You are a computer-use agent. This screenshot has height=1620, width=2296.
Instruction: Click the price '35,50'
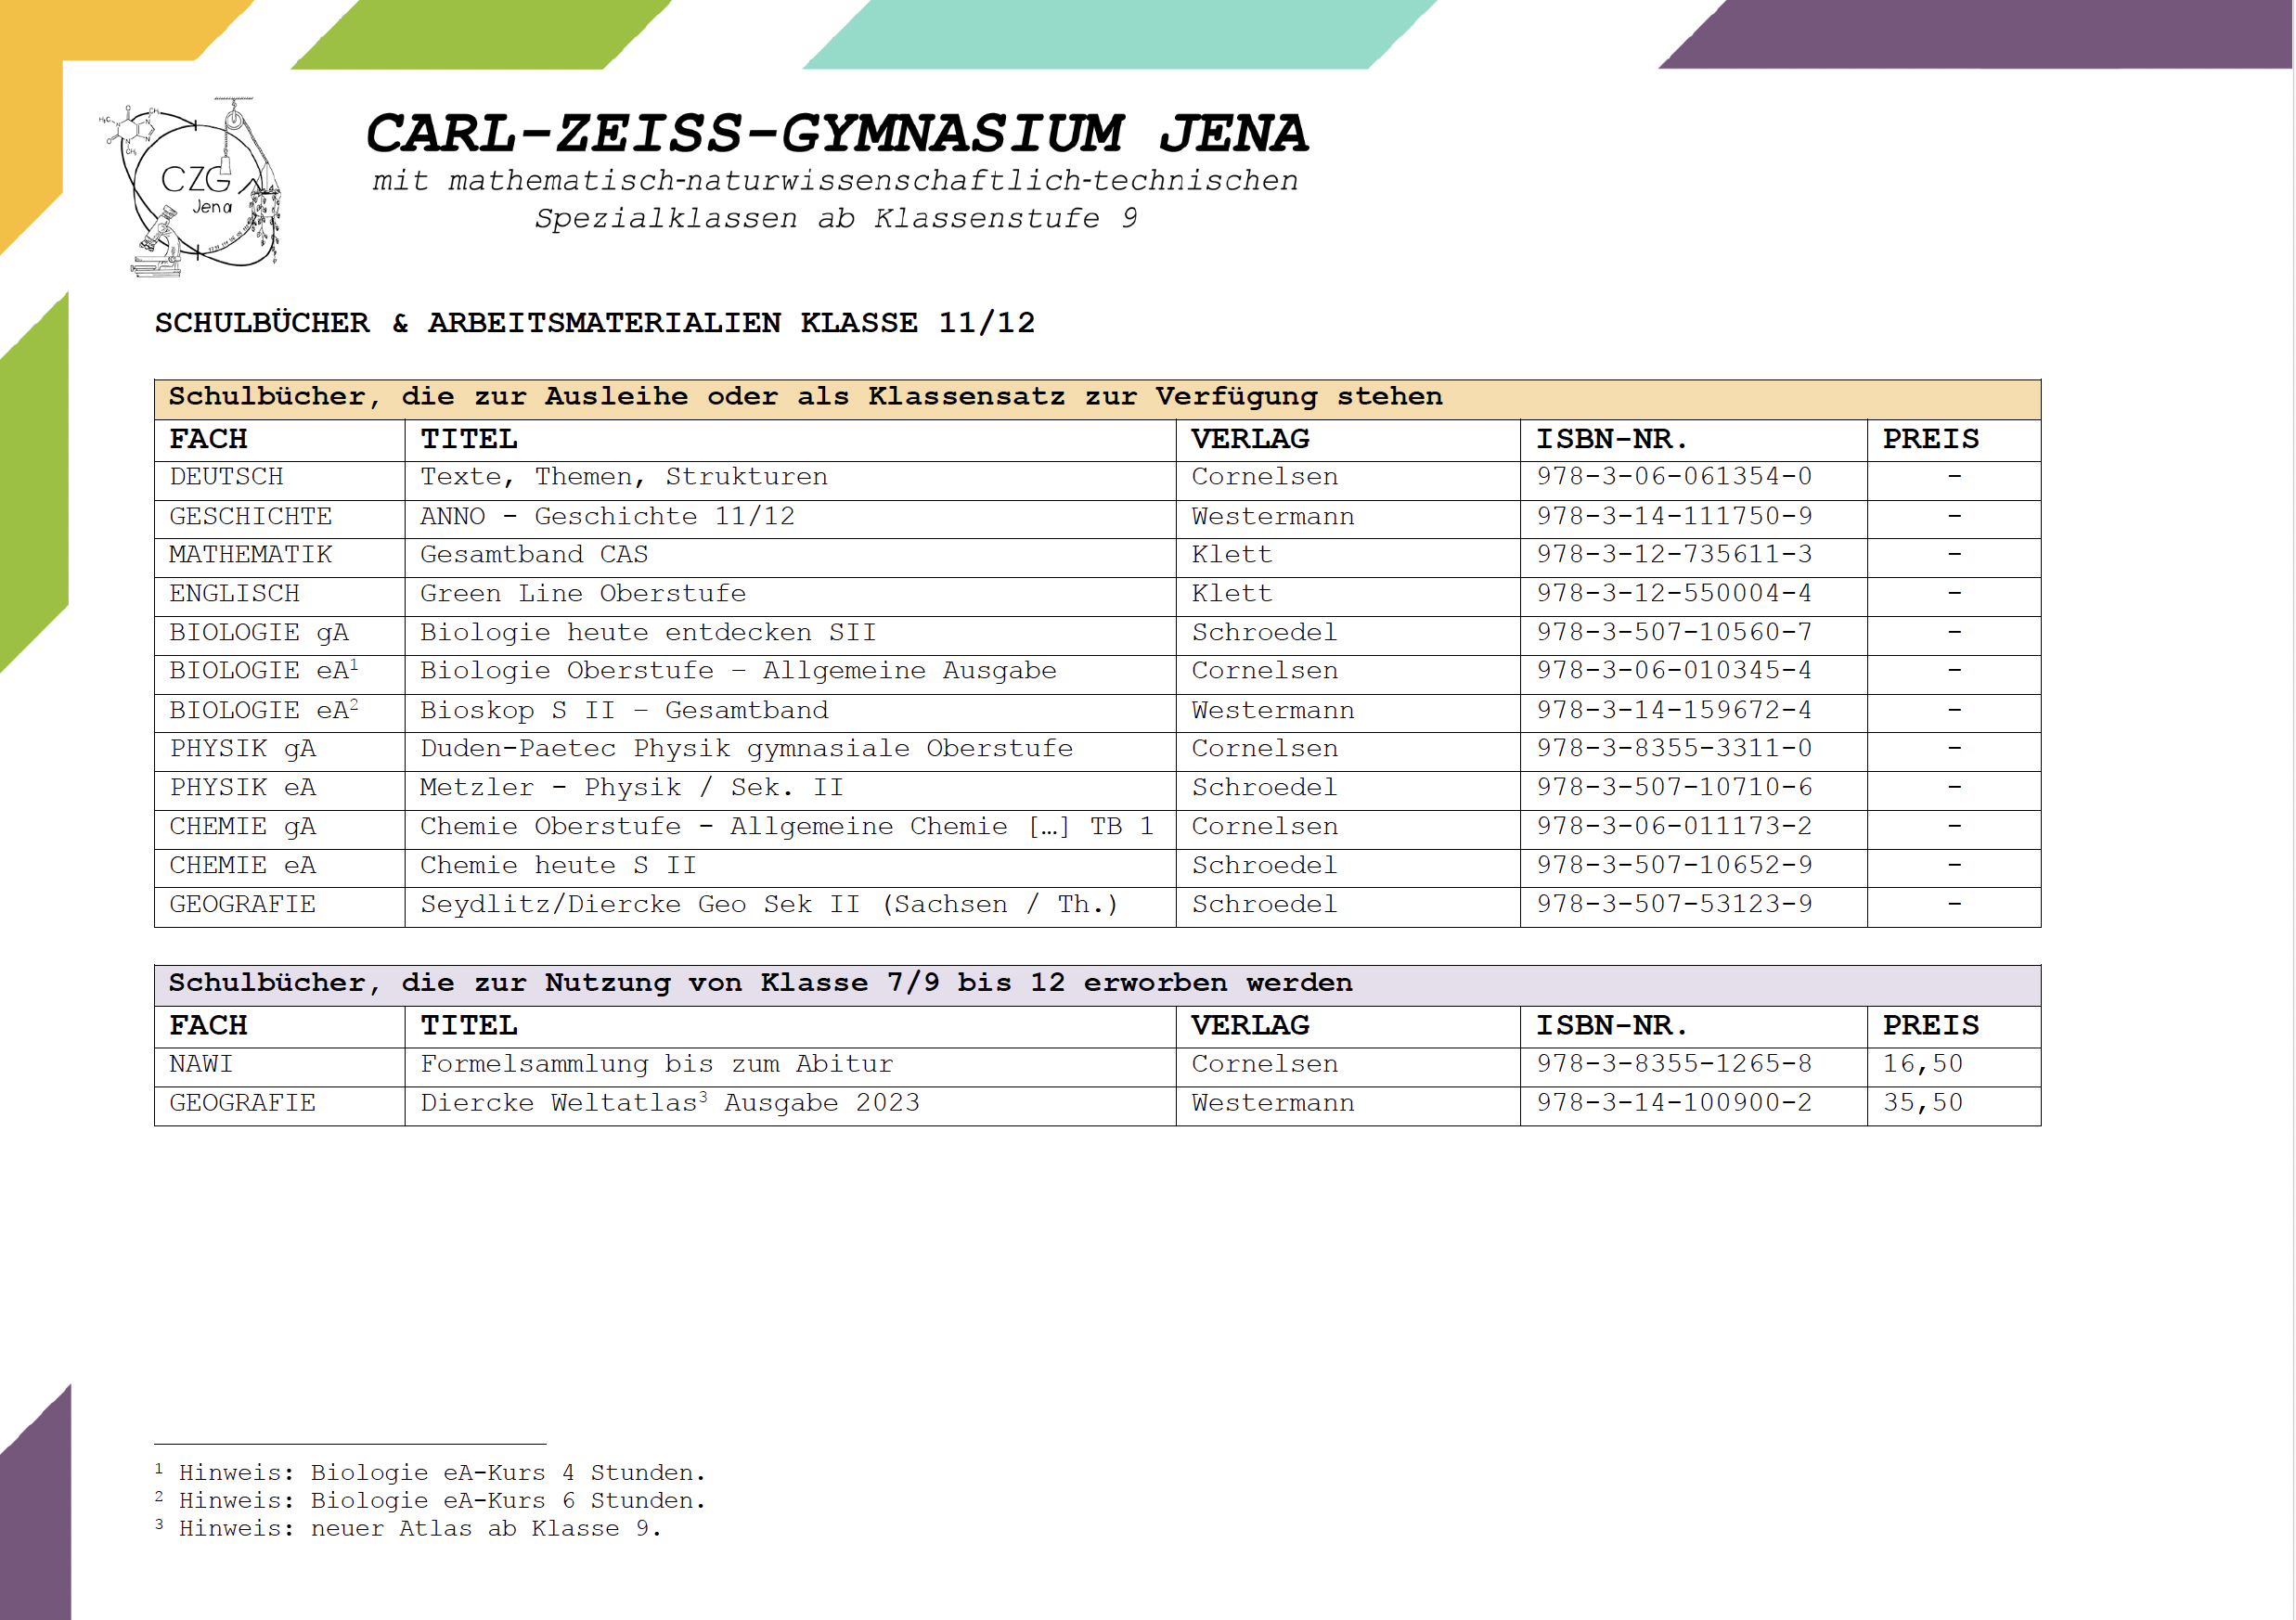coord(1922,1103)
